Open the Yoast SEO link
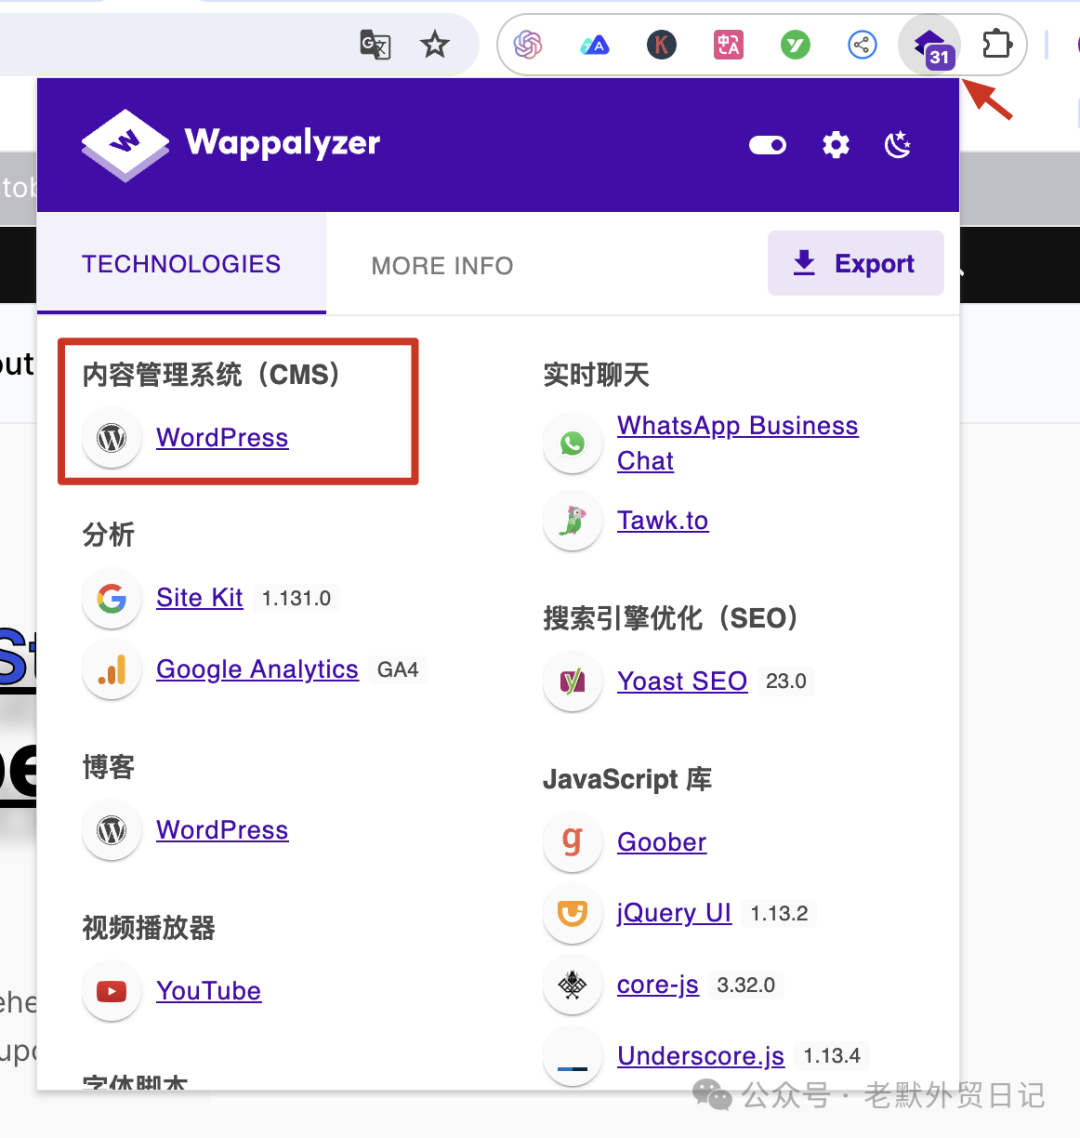This screenshot has width=1080, height=1138. coord(682,681)
